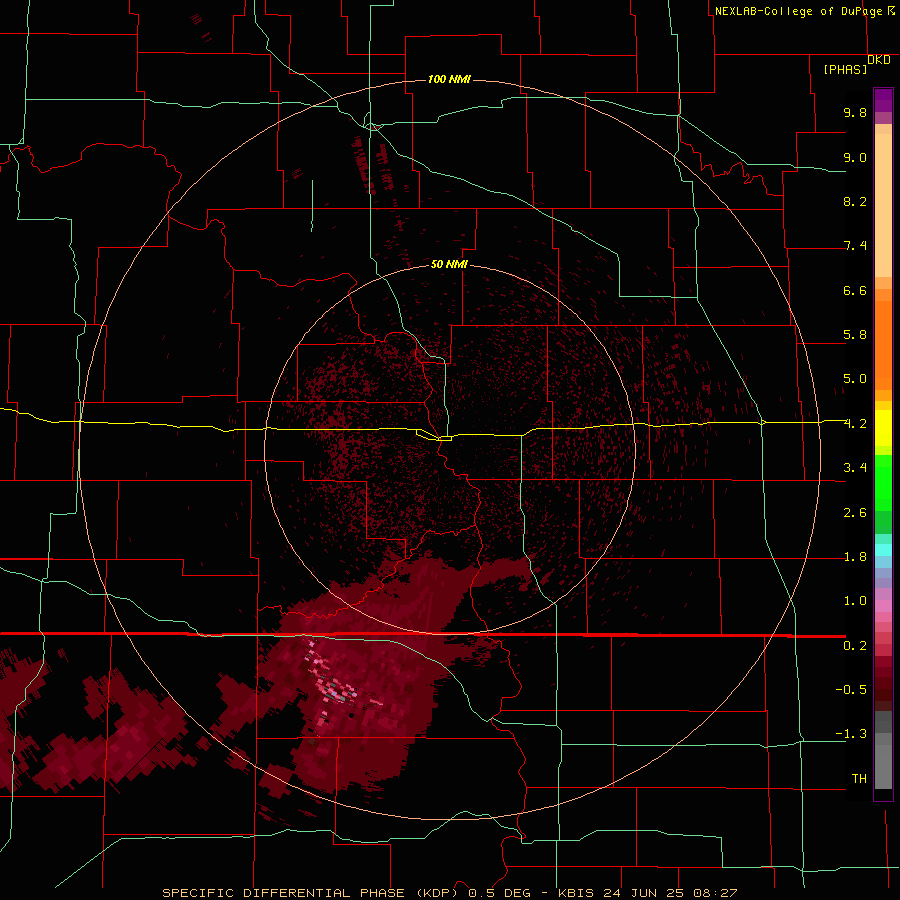
Task: Click the 1.8 value on the color scale
Action: 855,557
